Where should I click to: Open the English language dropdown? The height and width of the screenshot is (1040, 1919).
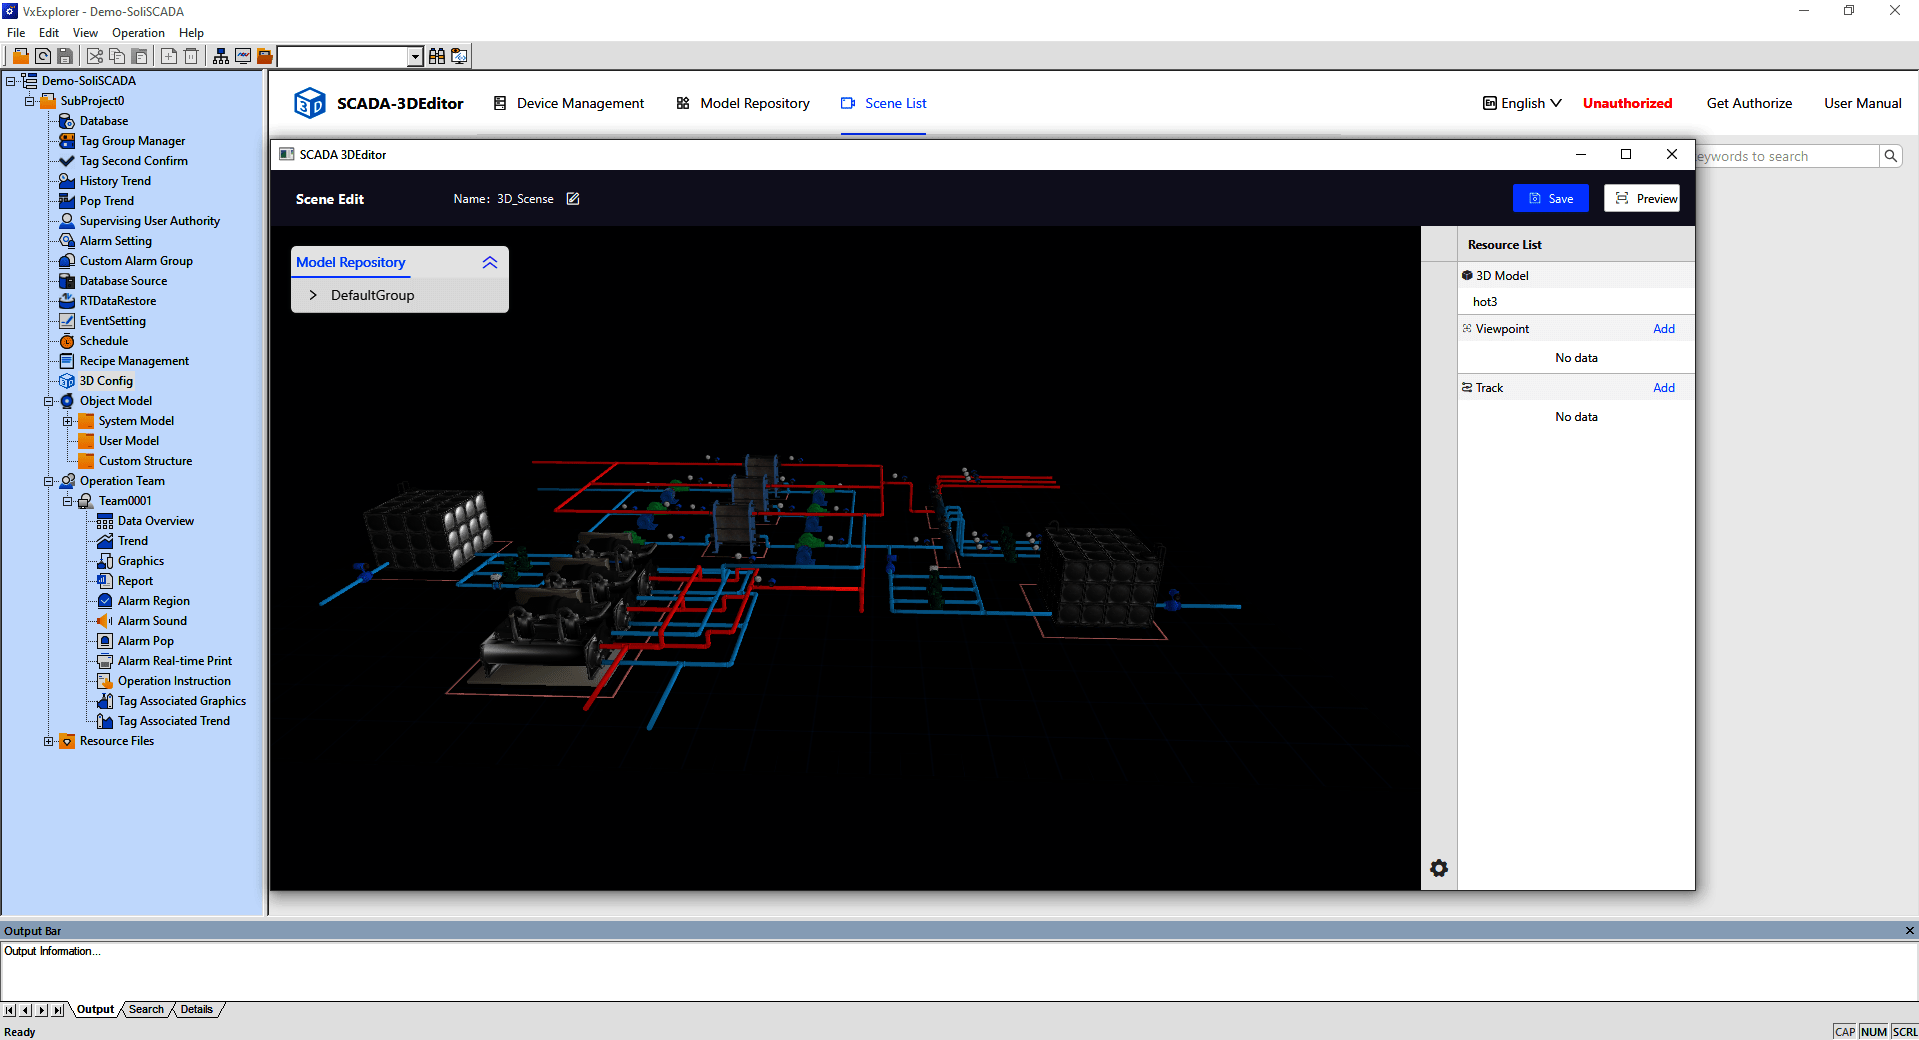[1522, 103]
